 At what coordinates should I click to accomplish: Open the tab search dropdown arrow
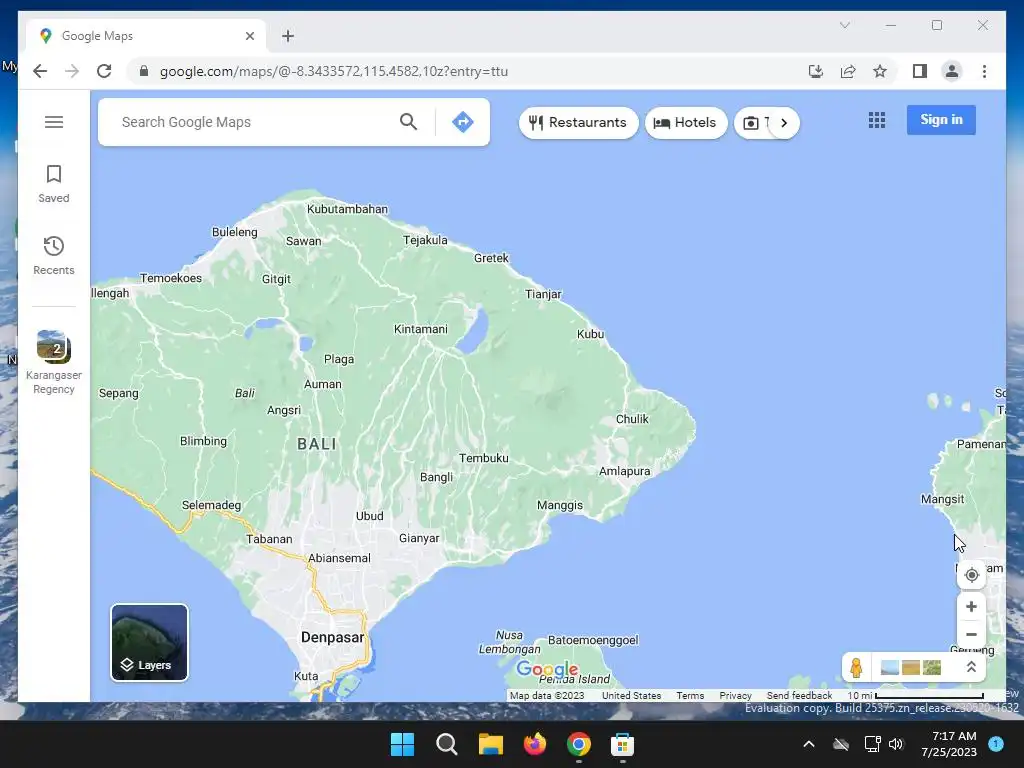(844, 25)
